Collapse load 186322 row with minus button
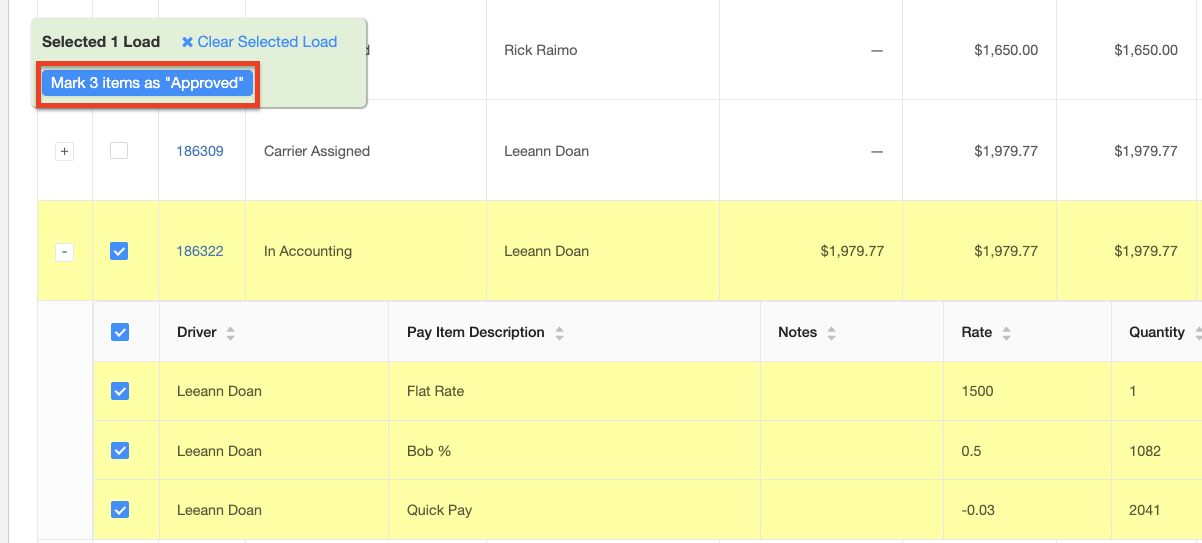The image size is (1202, 543). (64, 252)
